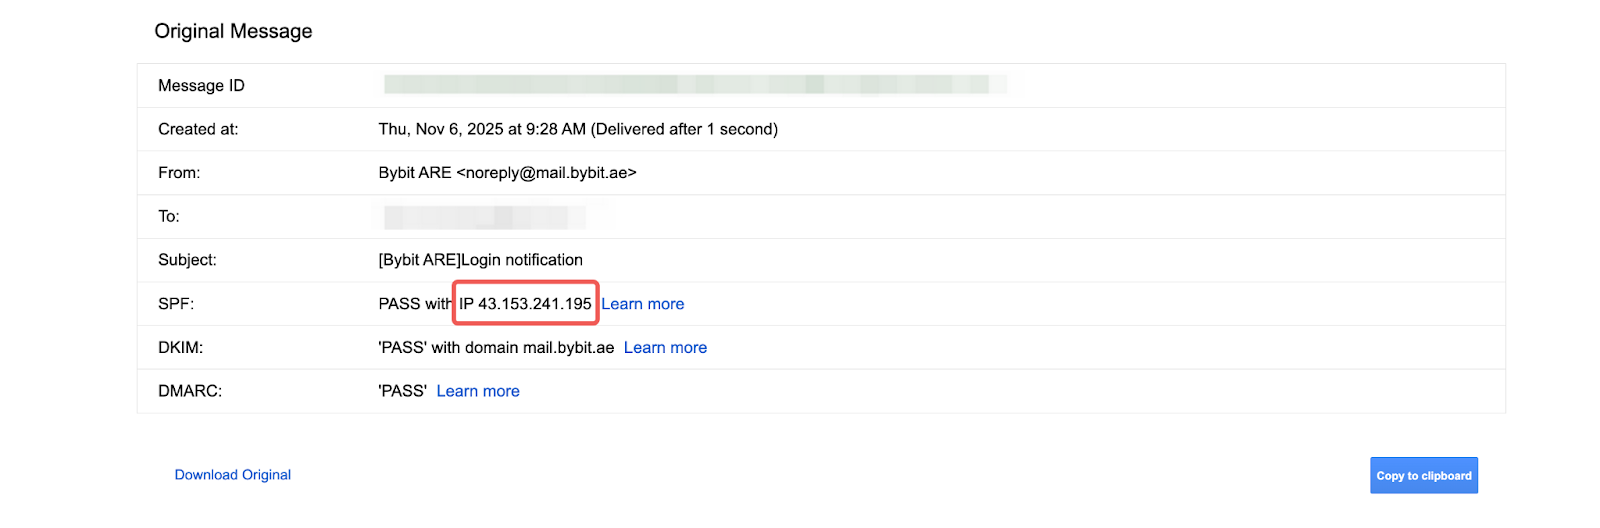This screenshot has width=1600, height=528.
Task: Click the Subject row label
Action: [187, 260]
